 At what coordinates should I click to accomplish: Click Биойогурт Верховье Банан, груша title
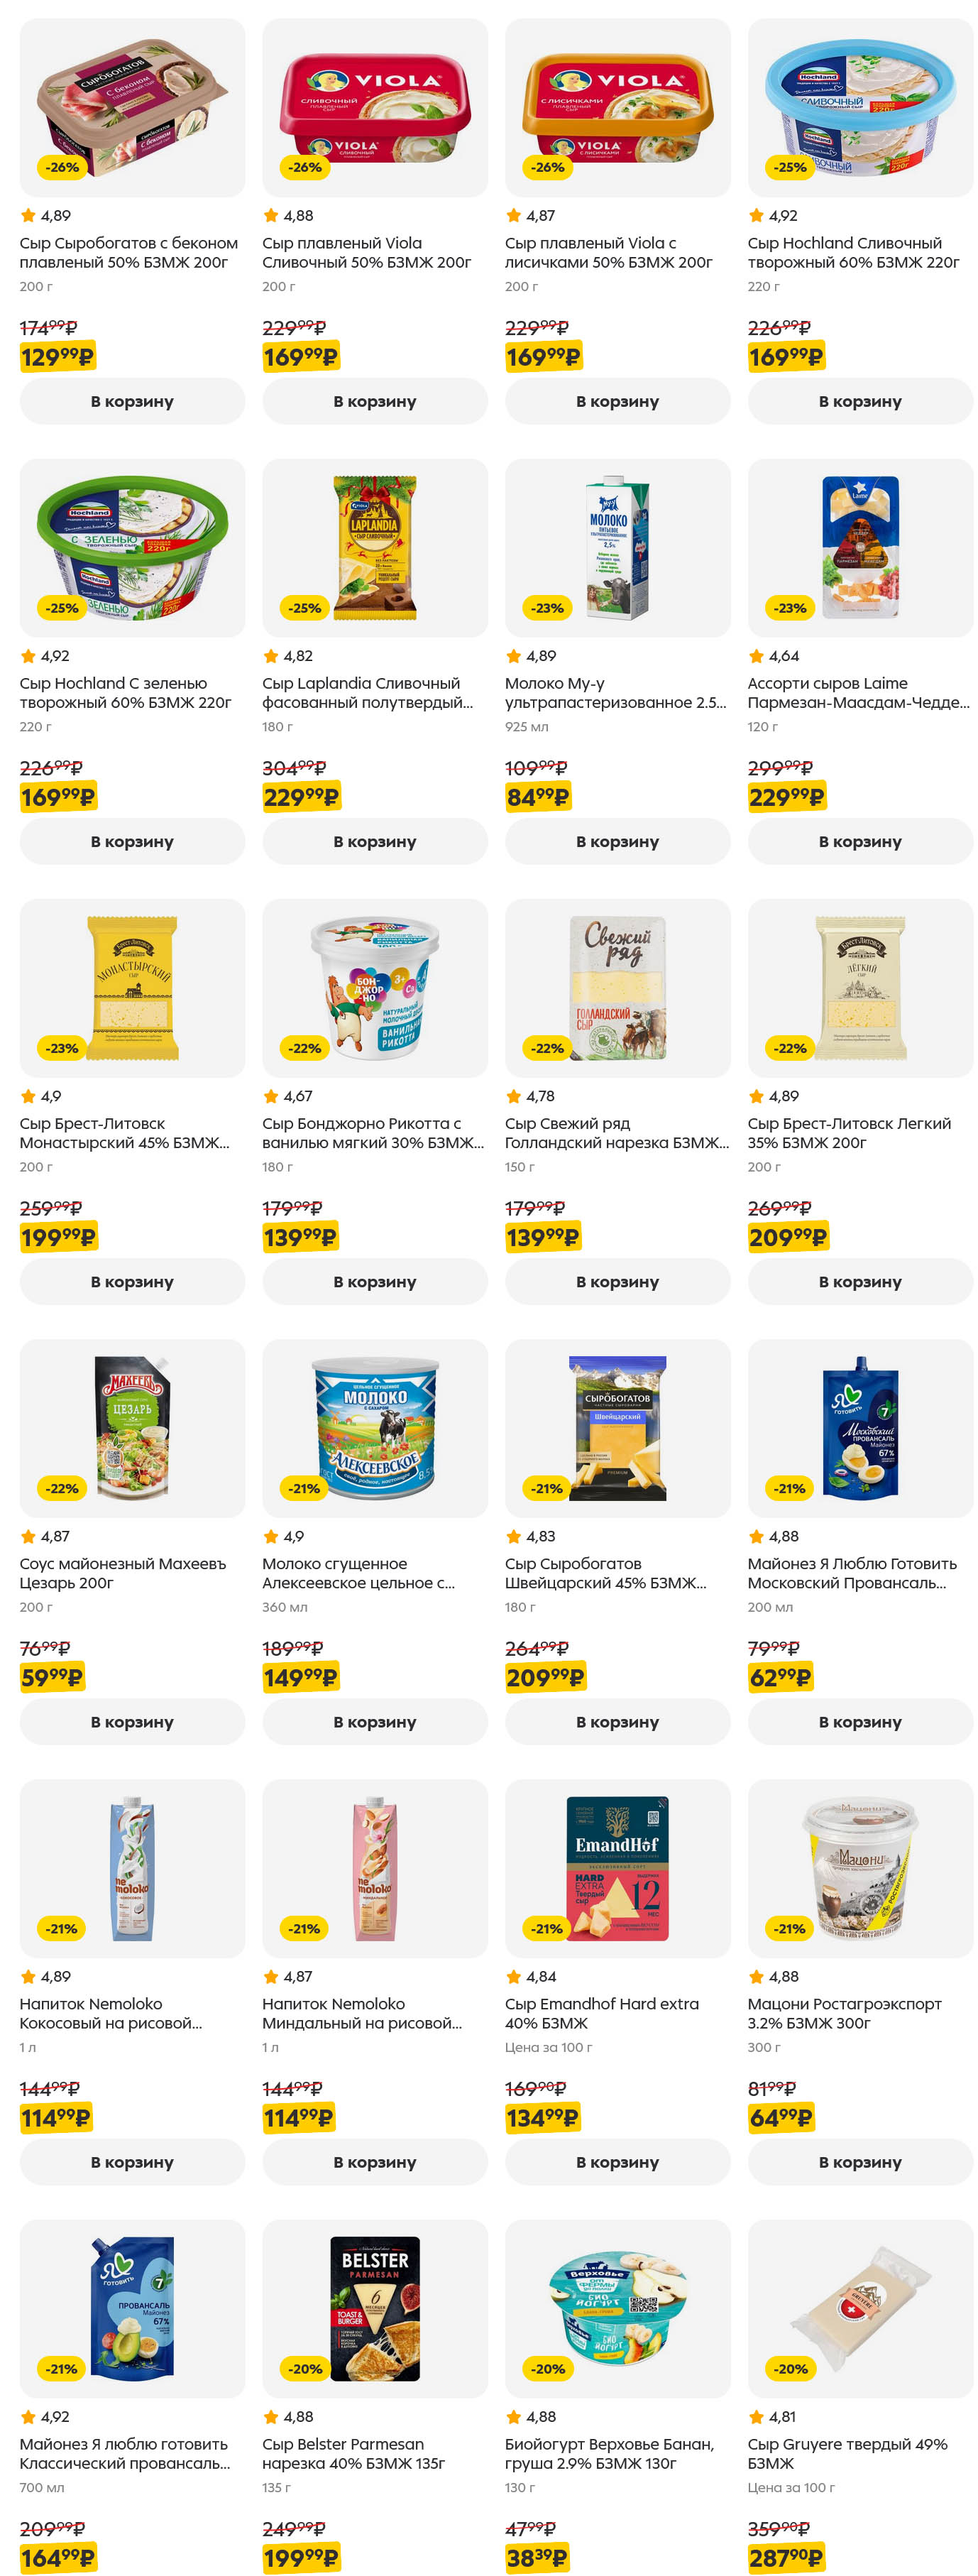[609, 2452]
